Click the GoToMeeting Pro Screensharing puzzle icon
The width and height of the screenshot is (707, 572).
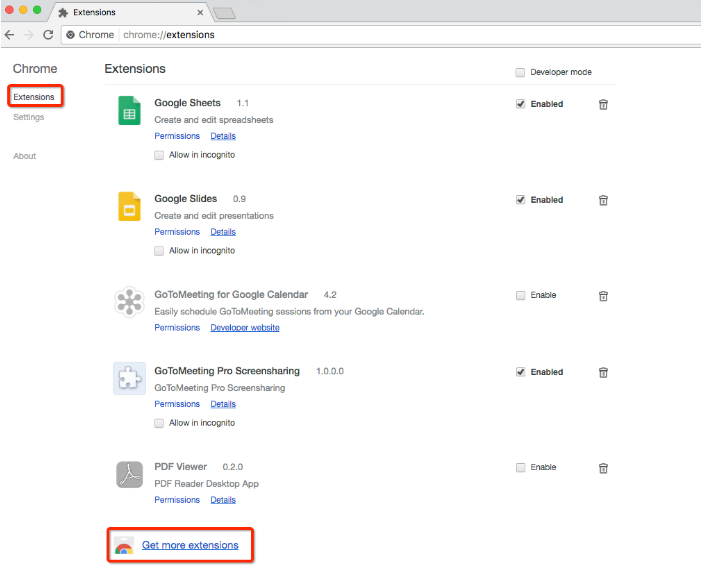pos(129,378)
